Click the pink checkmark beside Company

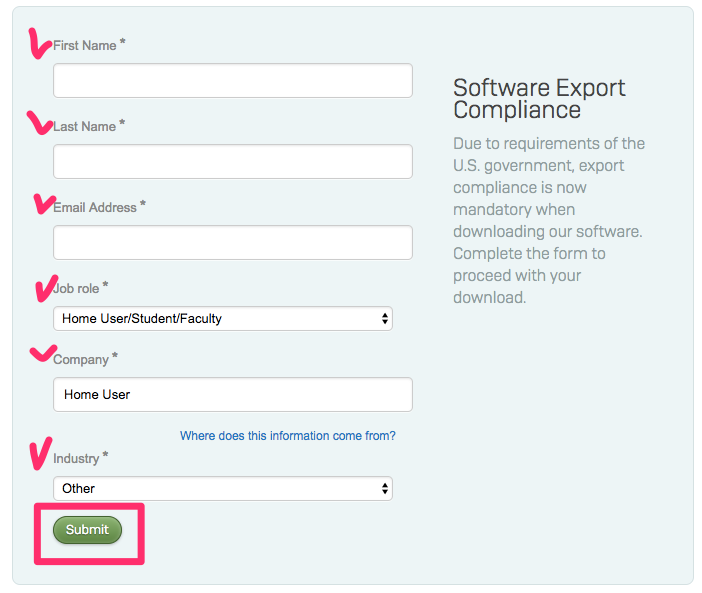[43, 353]
